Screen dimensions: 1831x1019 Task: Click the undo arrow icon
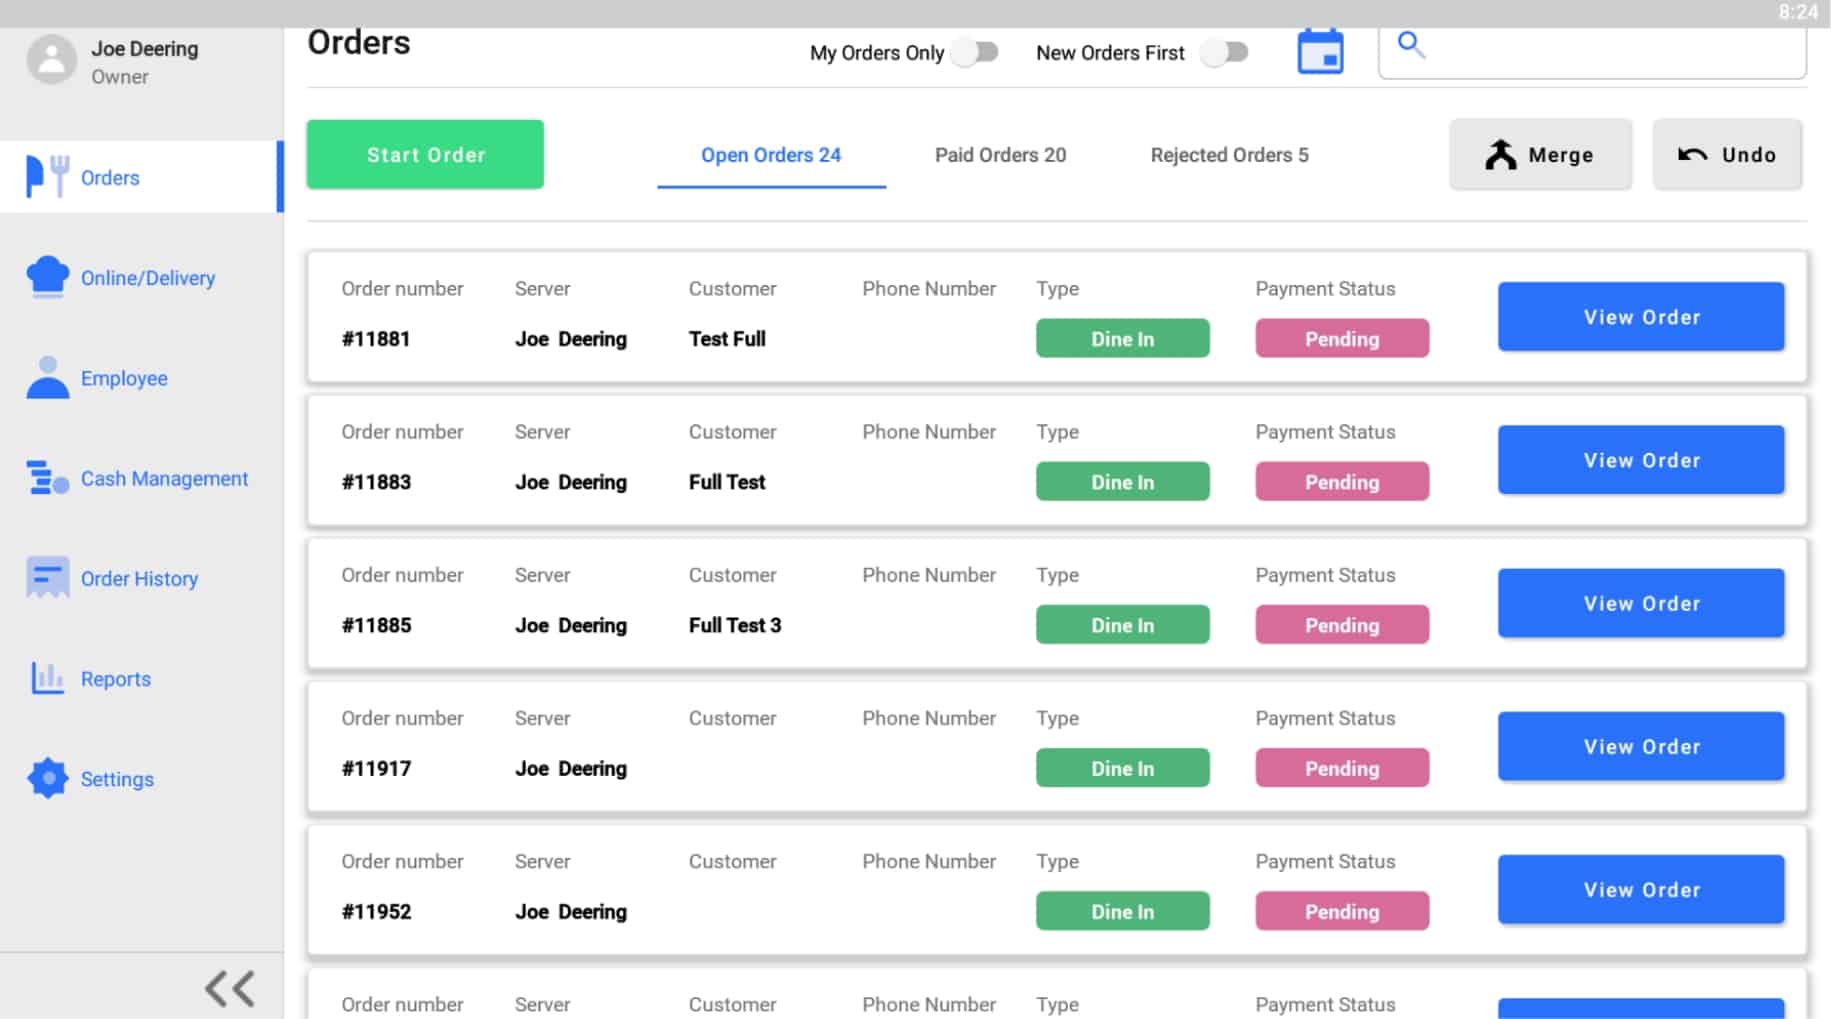tap(1692, 154)
